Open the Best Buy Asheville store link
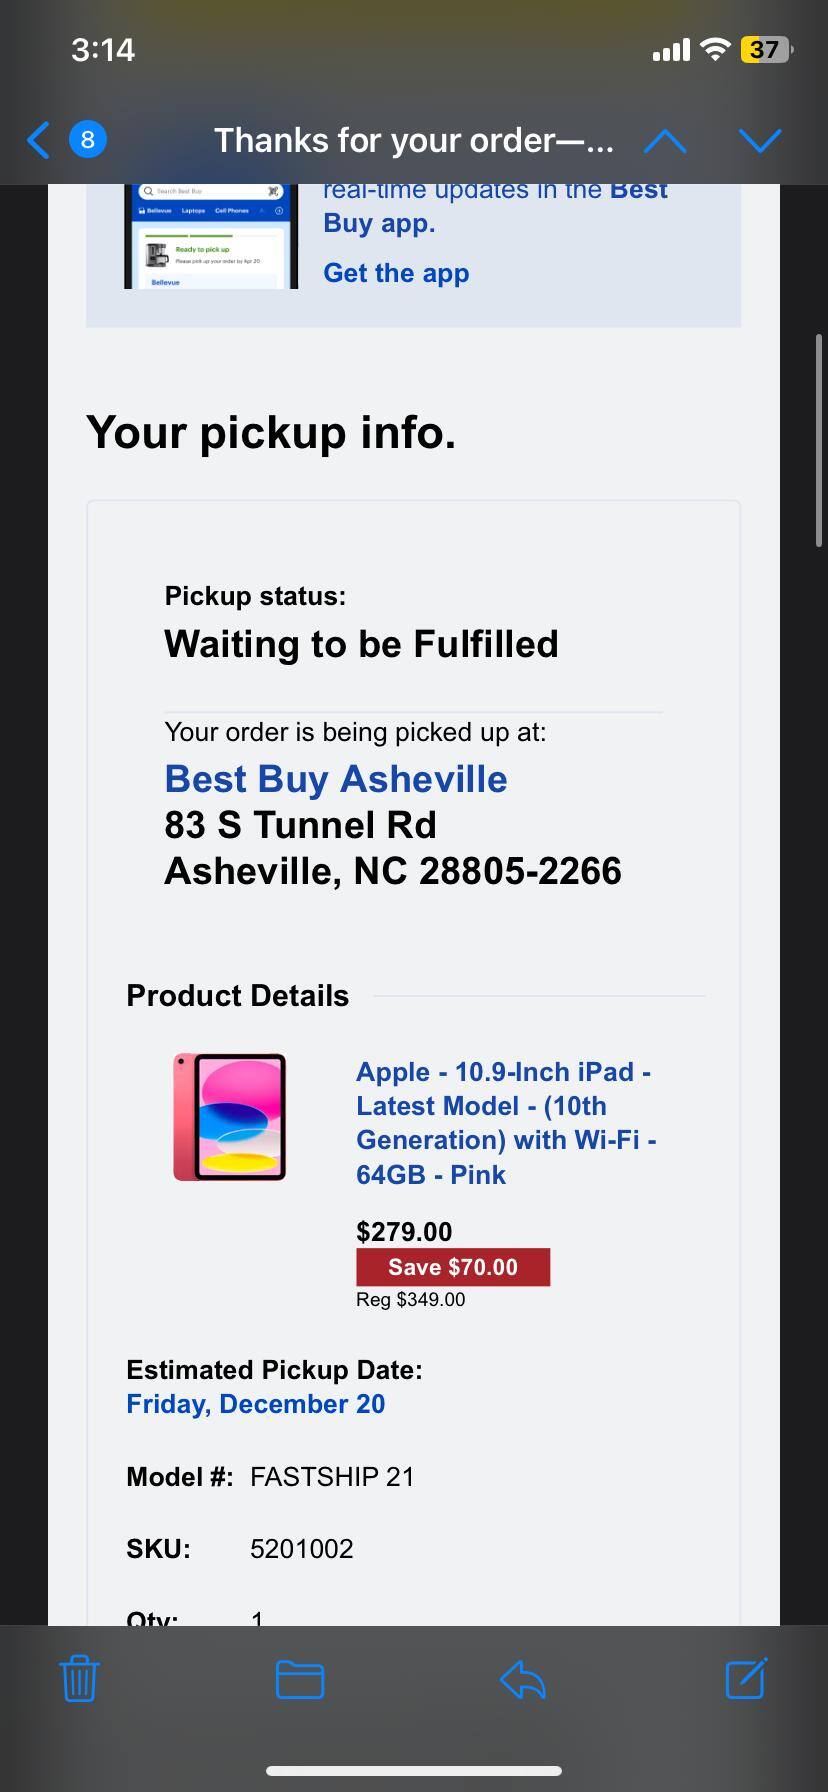Image resolution: width=828 pixels, height=1792 pixels. [336, 779]
